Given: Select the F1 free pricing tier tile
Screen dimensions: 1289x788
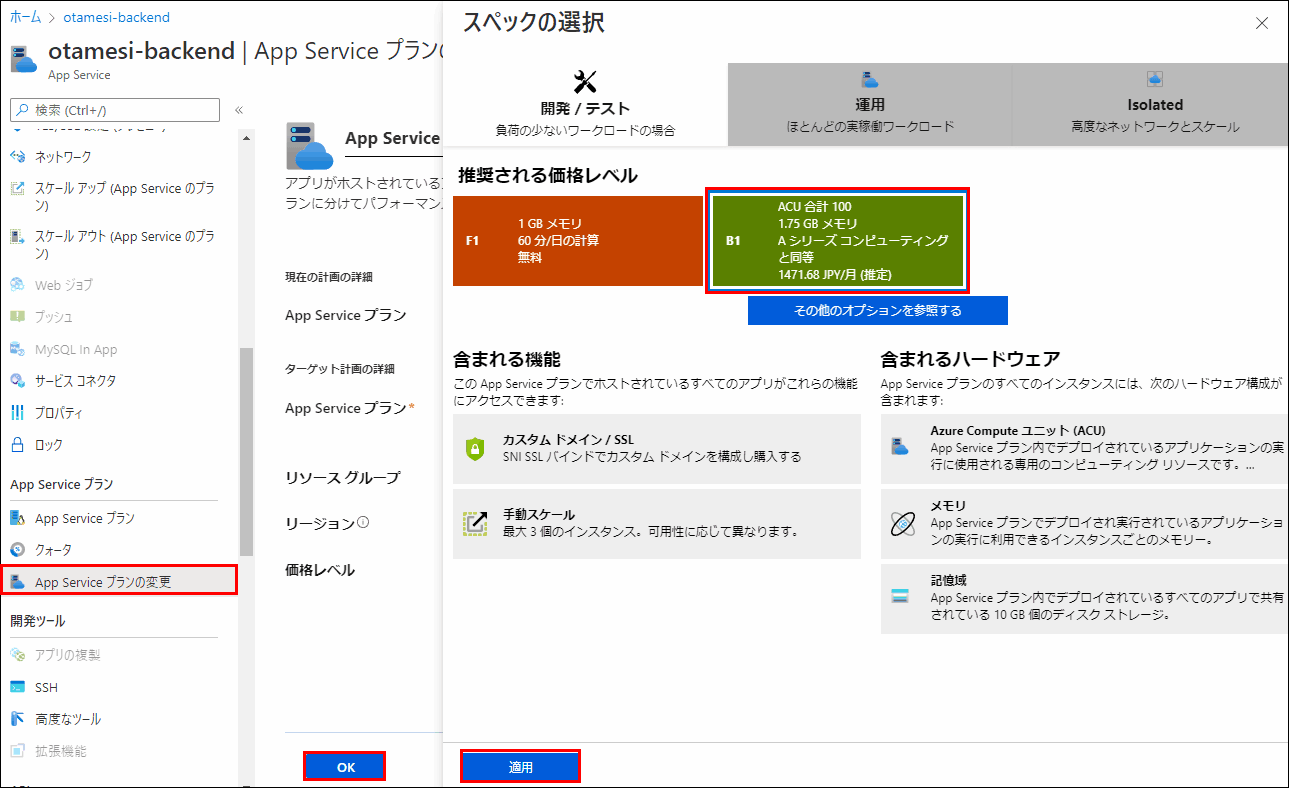Looking at the screenshot, I should pyautogui.click(x=578, y=241).
